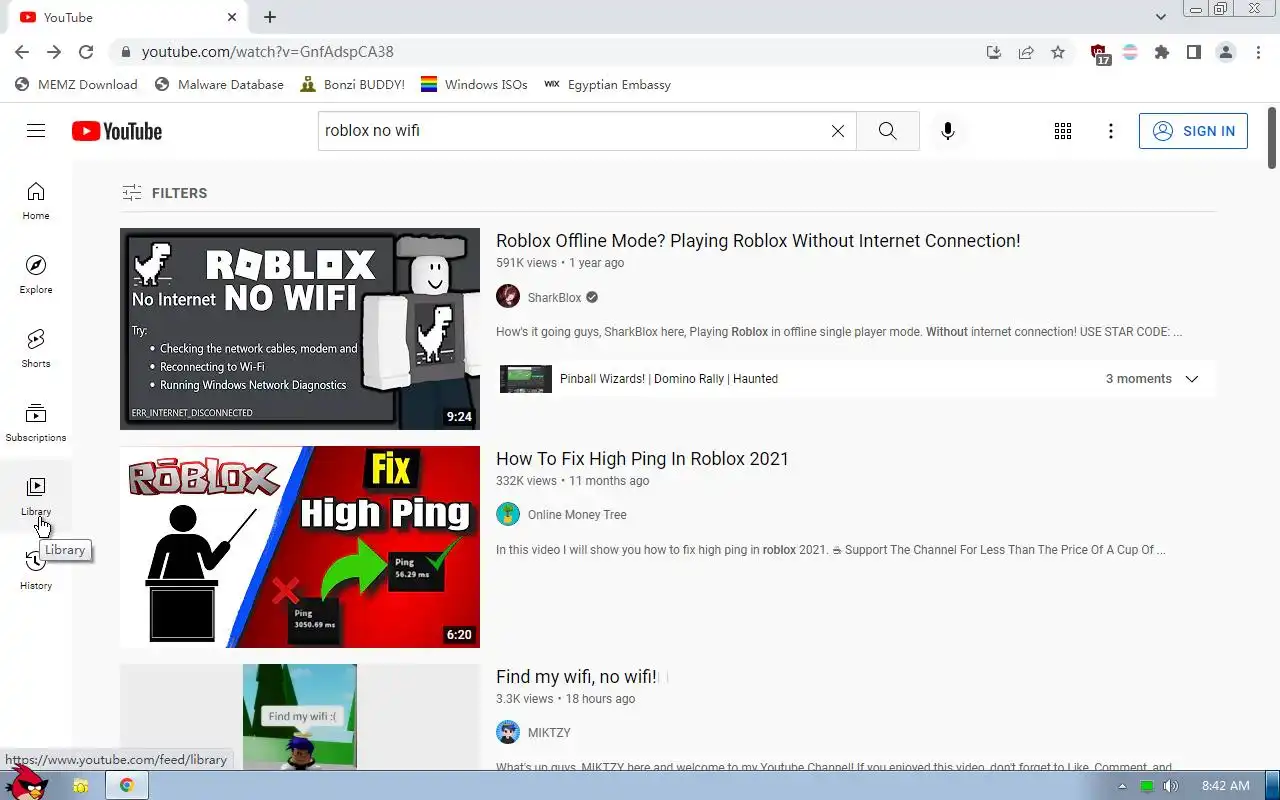The image size is (1280, 800).
Task: Open the YouTube hamburger guide menu
Action: (x=36, y=131)
